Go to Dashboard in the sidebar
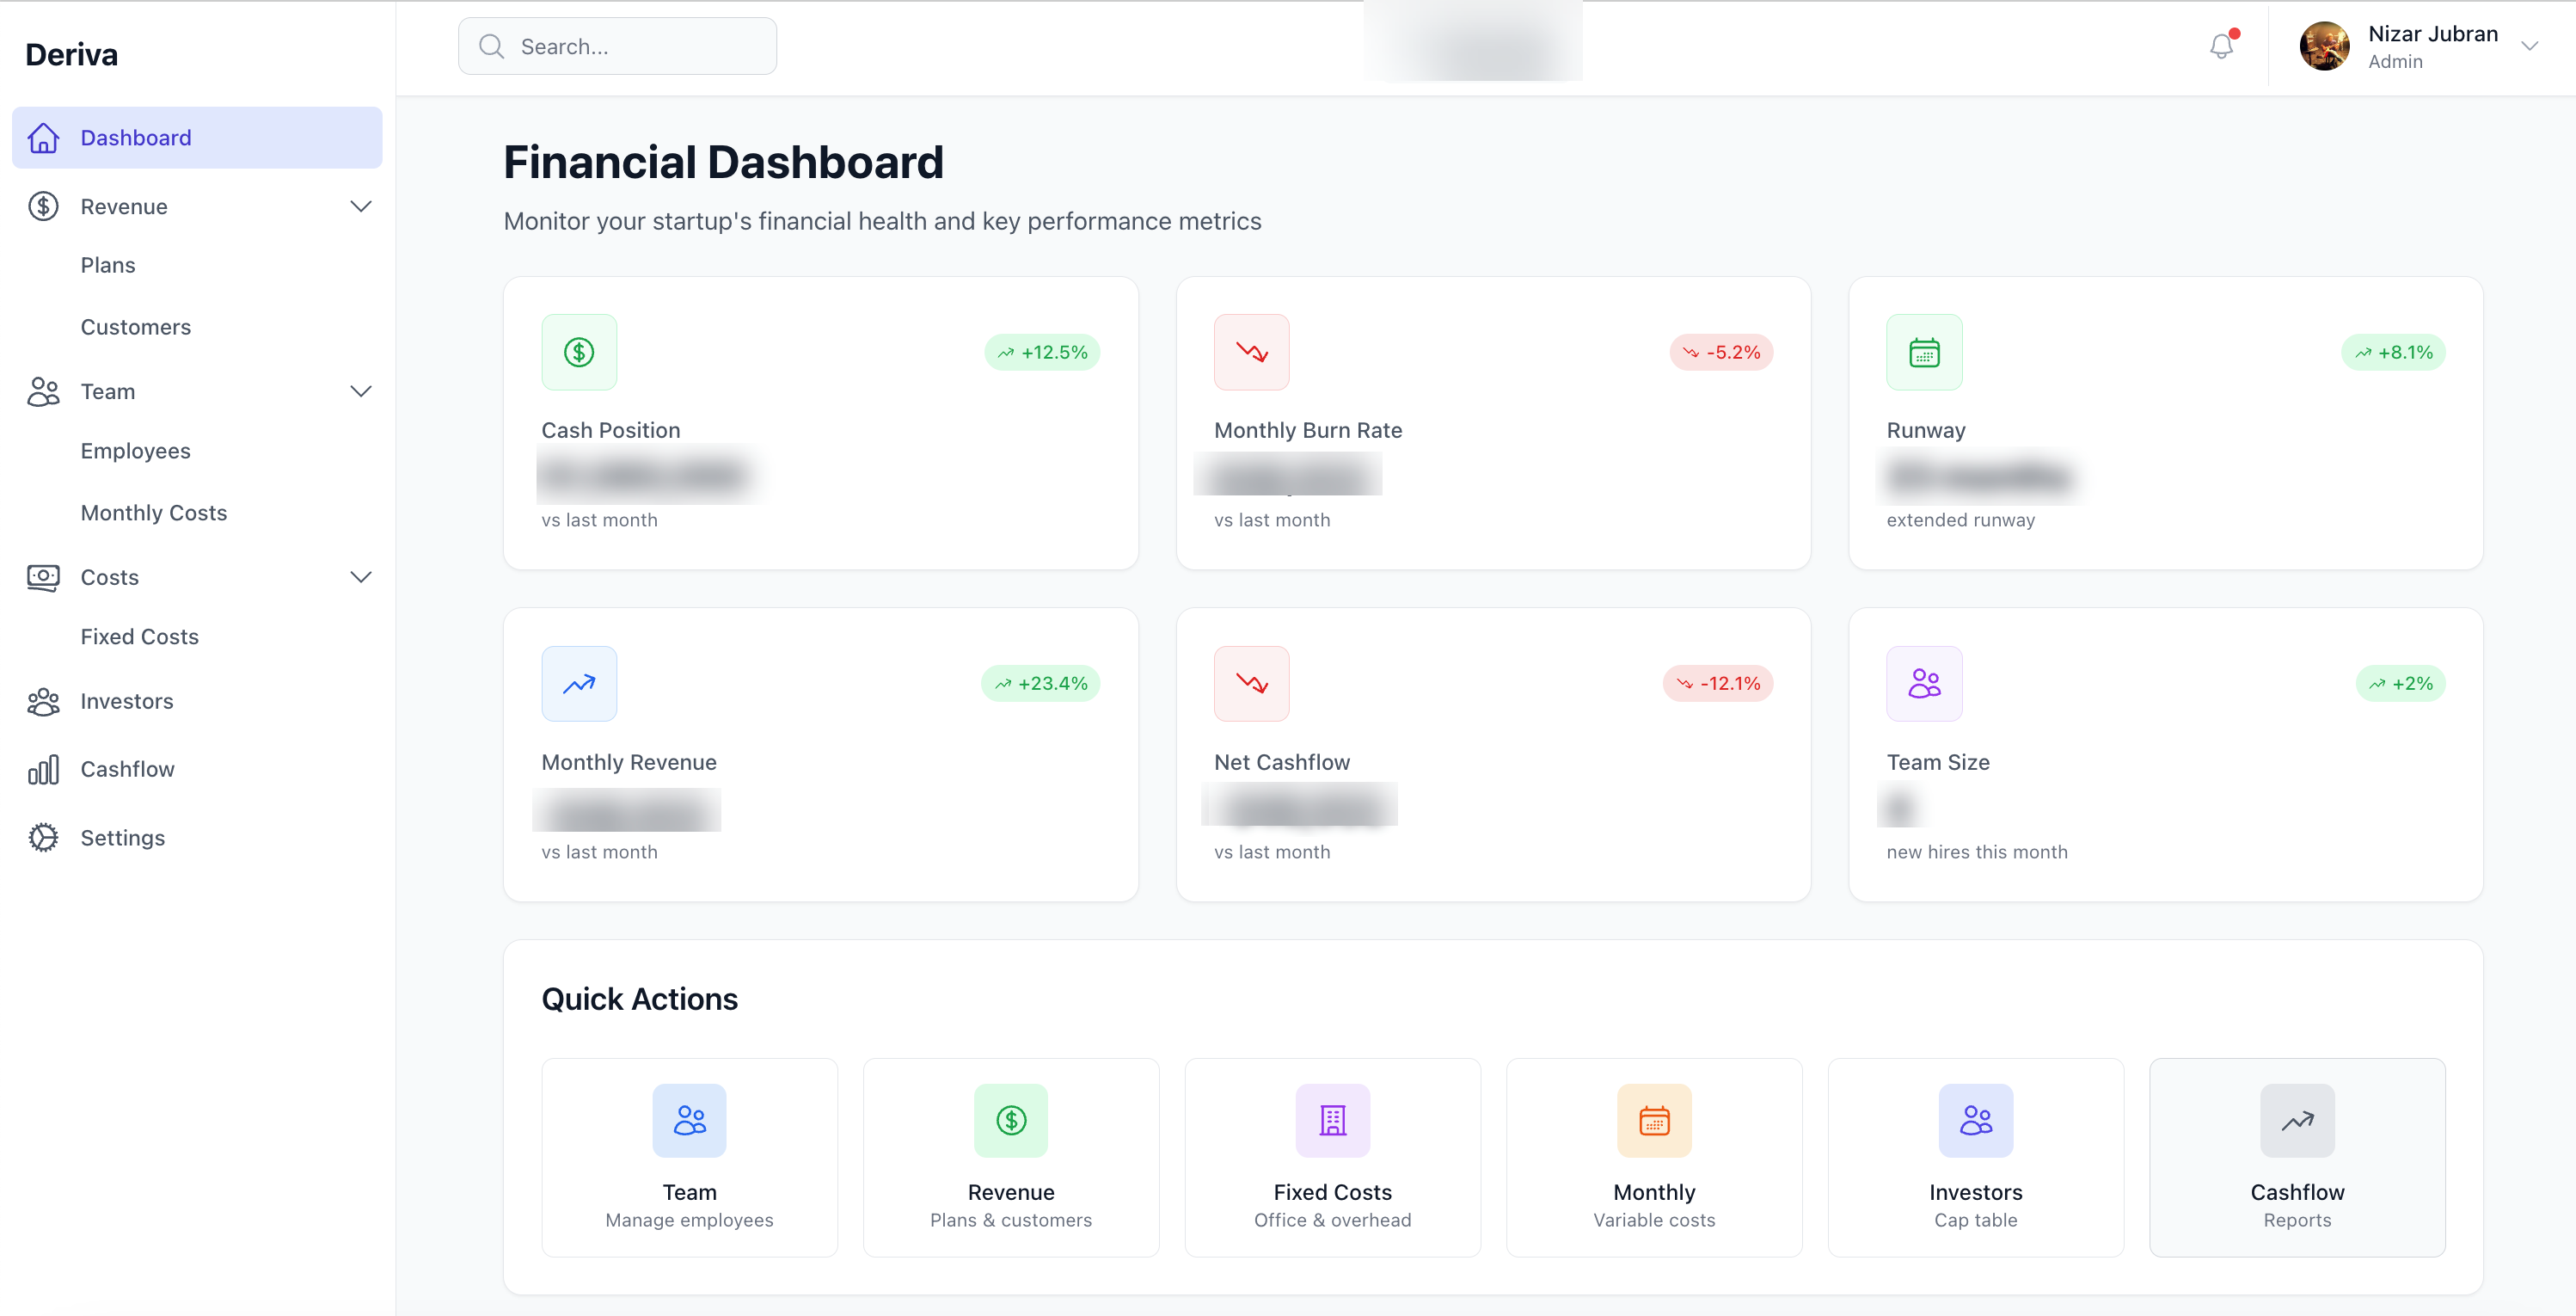The height and width of the screenshot is (1316, 2576). [x=197, y=138]
